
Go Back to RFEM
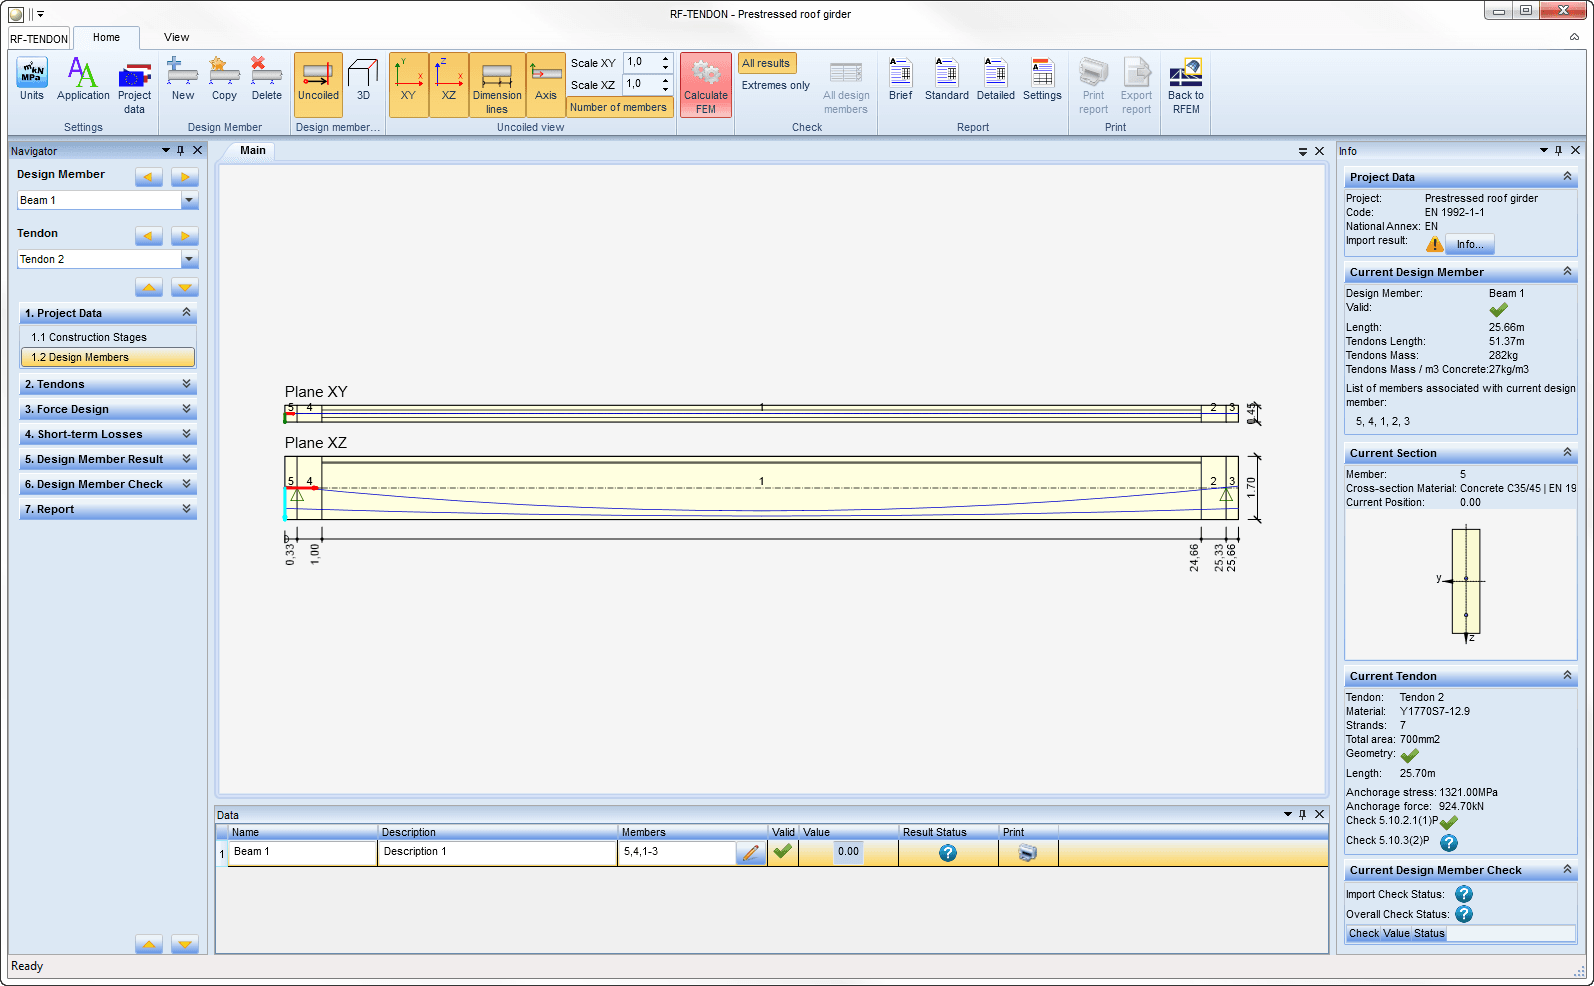(1186, 86)
